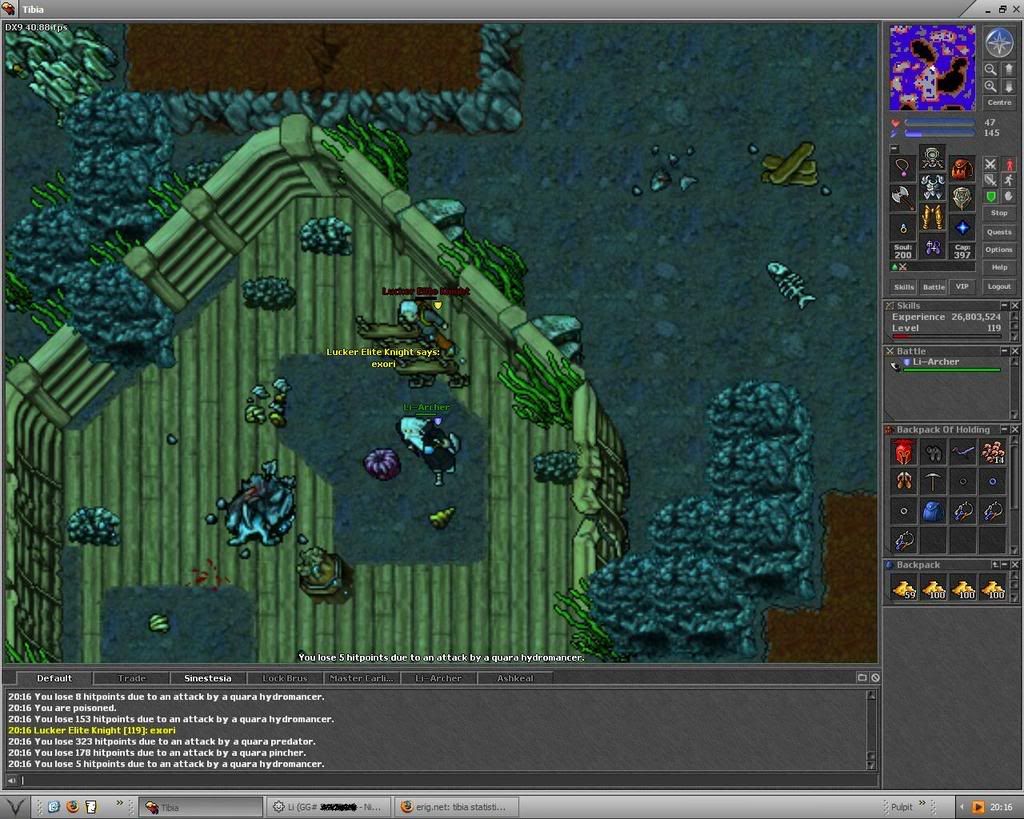This screenshot has width=1024, height=819.
Task: Click the hitpoints bar
Action: click(x=940, y=122)
